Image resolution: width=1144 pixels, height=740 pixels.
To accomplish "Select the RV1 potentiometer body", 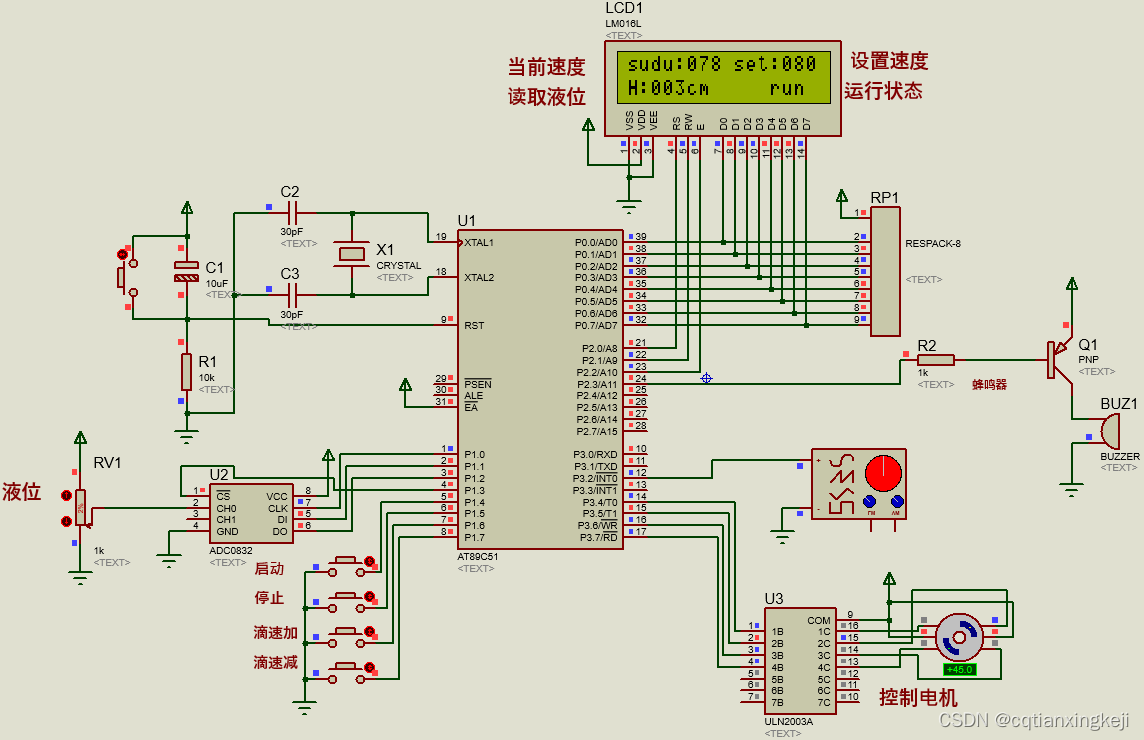I will tap(80, 508).
